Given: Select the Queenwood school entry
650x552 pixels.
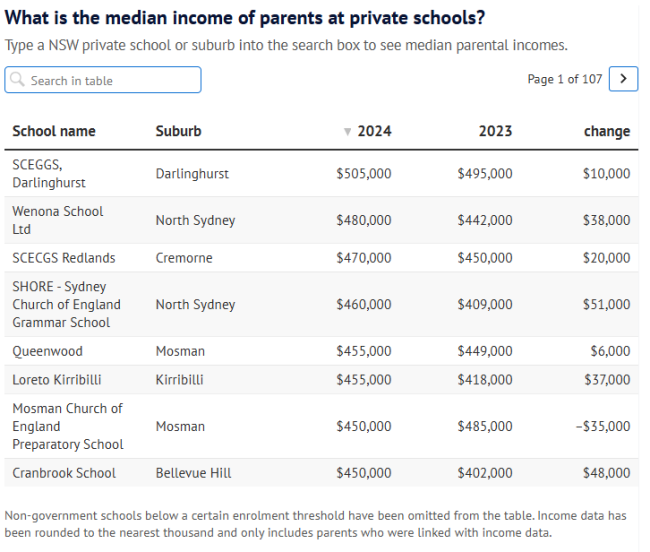Looking at the screenshot, I should point(47,351).
